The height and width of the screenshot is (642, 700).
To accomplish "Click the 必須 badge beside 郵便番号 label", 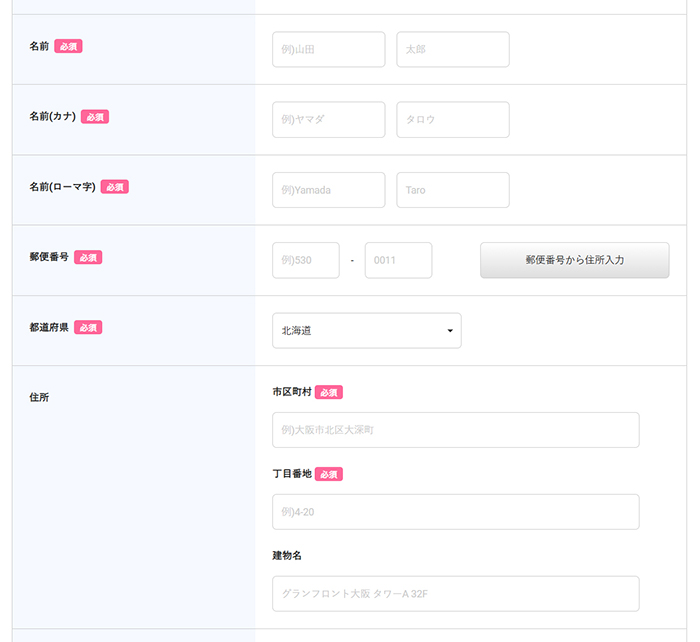I will 88,257.
